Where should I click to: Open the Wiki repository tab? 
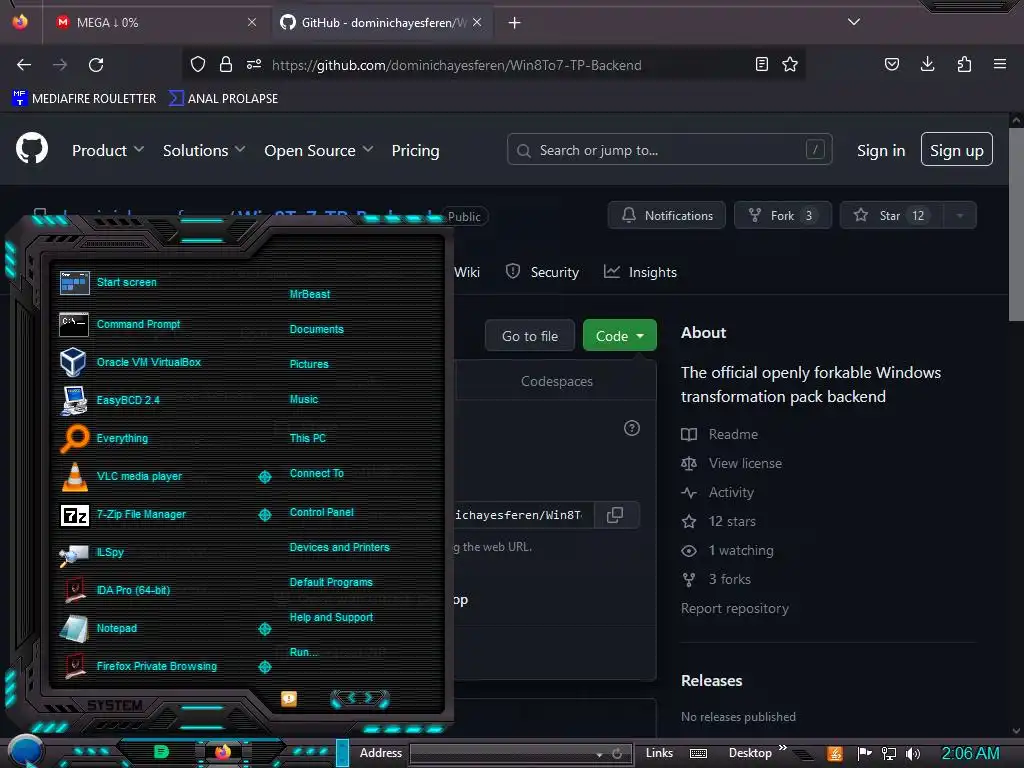467,272
